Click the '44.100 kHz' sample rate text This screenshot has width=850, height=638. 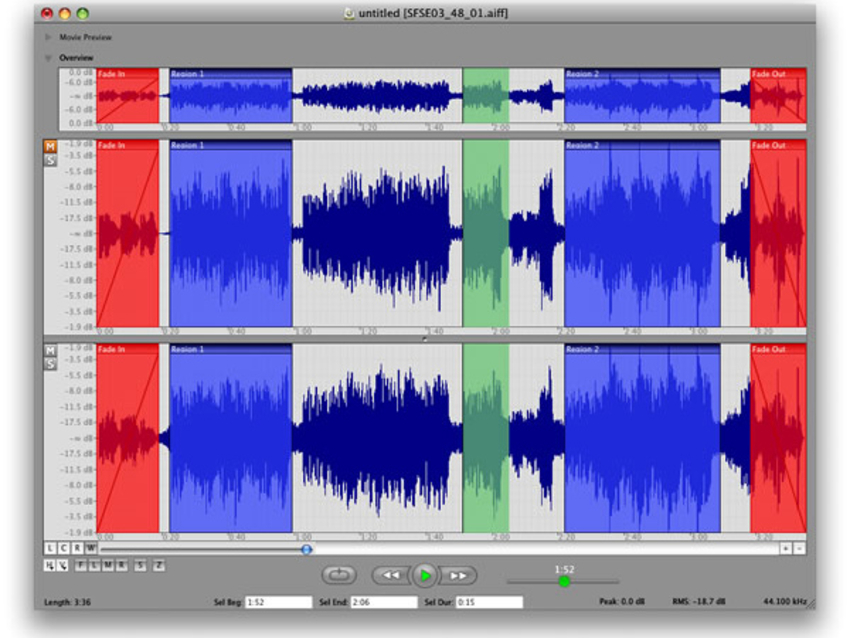(784, 602)
